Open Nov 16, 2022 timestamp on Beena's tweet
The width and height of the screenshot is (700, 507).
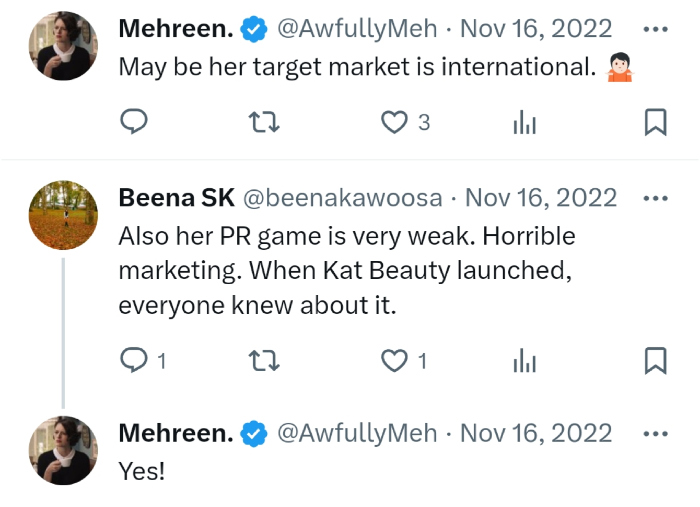(541, 198)
